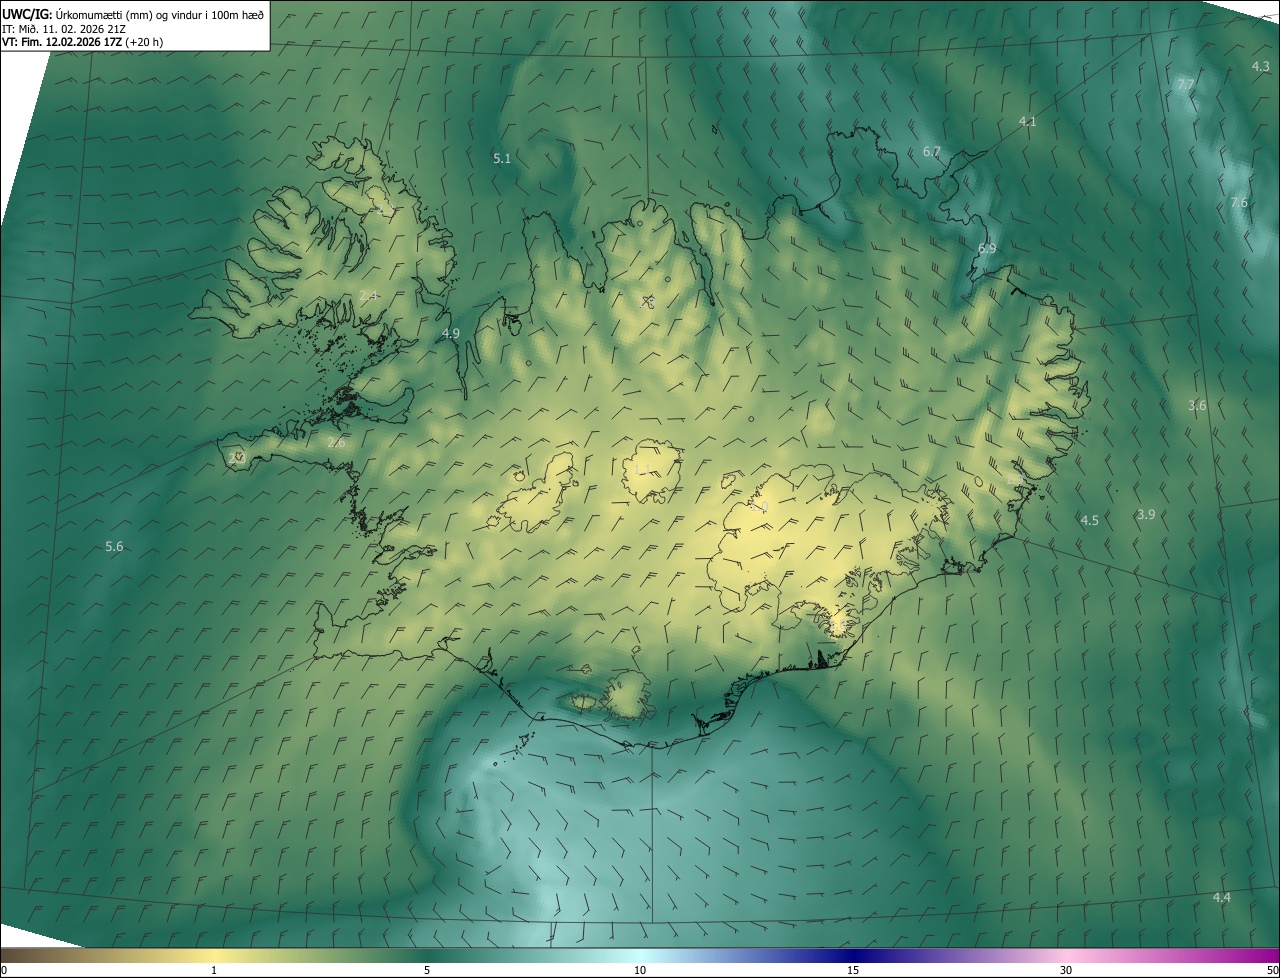Click the 4.4 value label on the map

[x=1221, y=898]
